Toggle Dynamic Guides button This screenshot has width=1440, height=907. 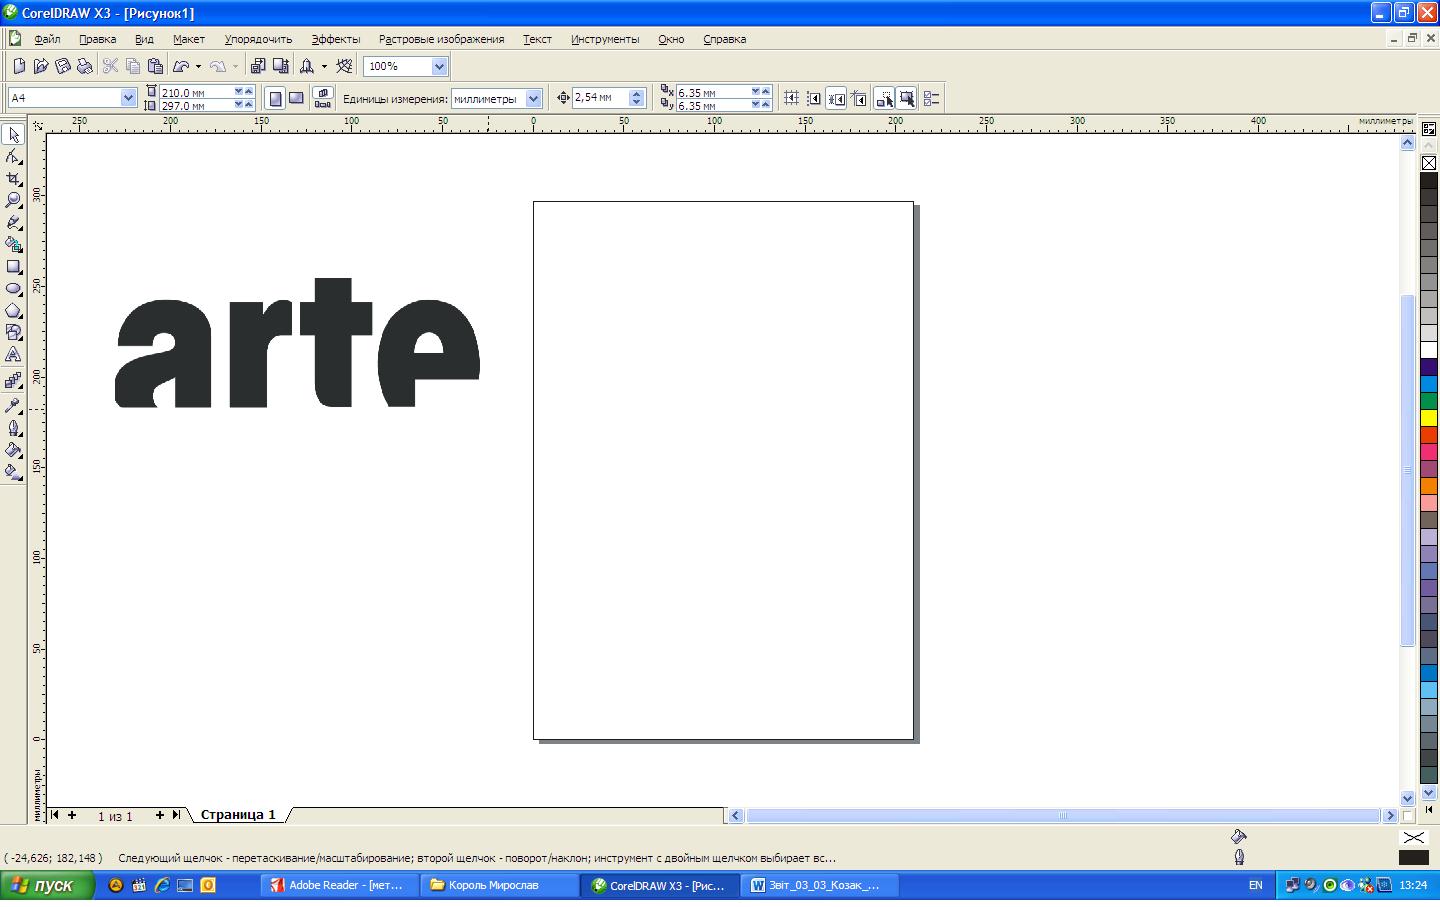[x=859, y=98]
